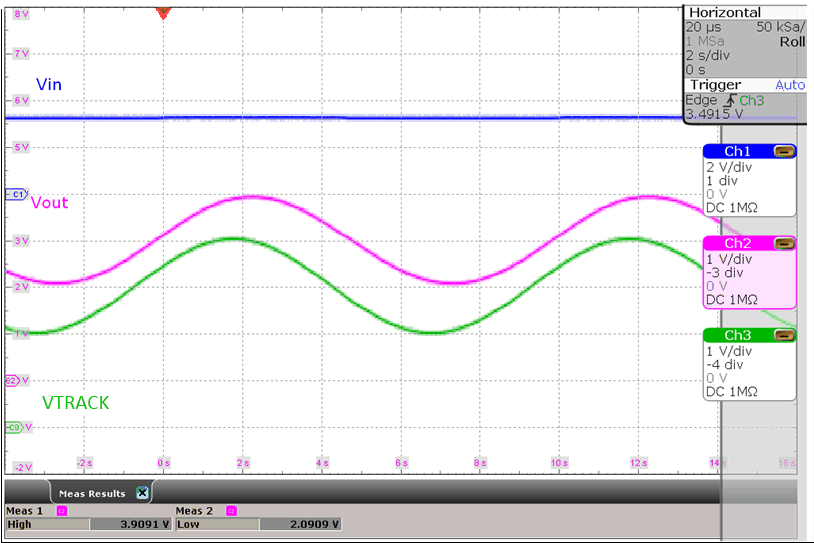Viewport: 814px width, 543px height.
Task: Select the Ch2 magenta header label
Action: coord(736,243)
